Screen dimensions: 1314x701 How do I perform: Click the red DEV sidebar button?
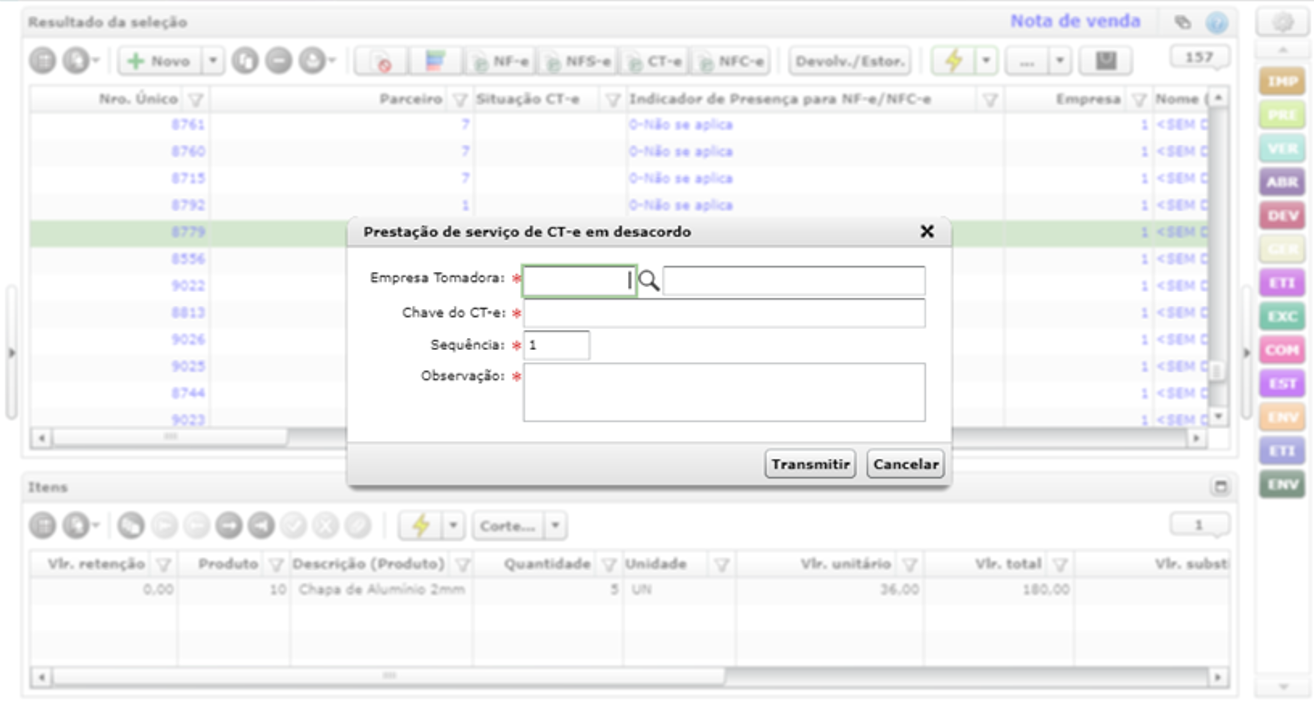[1281, 216]
